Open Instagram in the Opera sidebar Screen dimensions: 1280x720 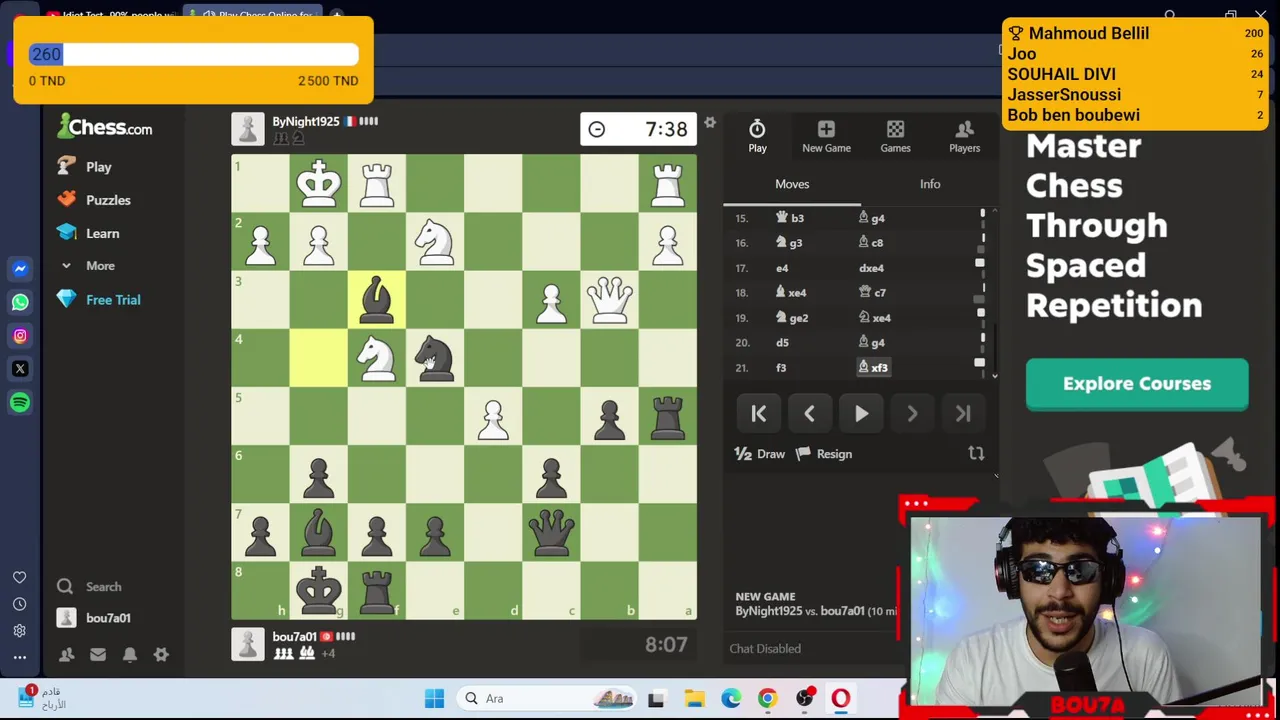[x=20, y=336]
